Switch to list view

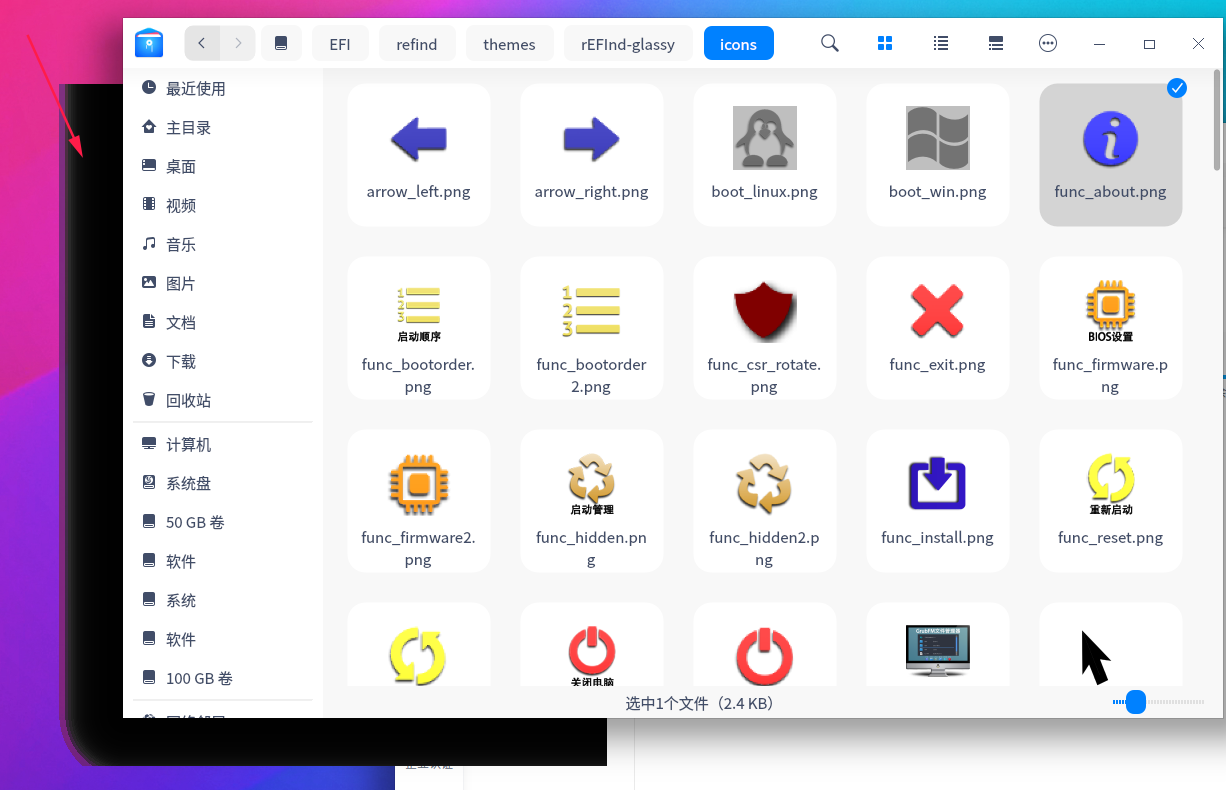(x=940, y=43)
